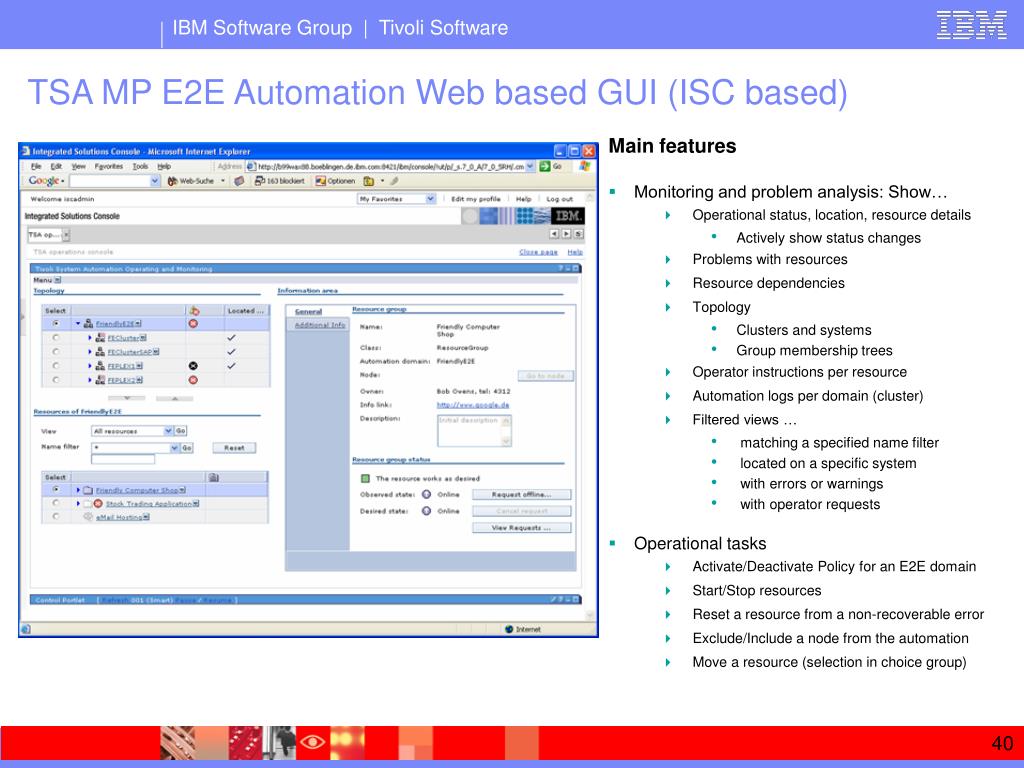Click the Log out link
This screenshot has height=768, width=1024.
tap(559, 199)
